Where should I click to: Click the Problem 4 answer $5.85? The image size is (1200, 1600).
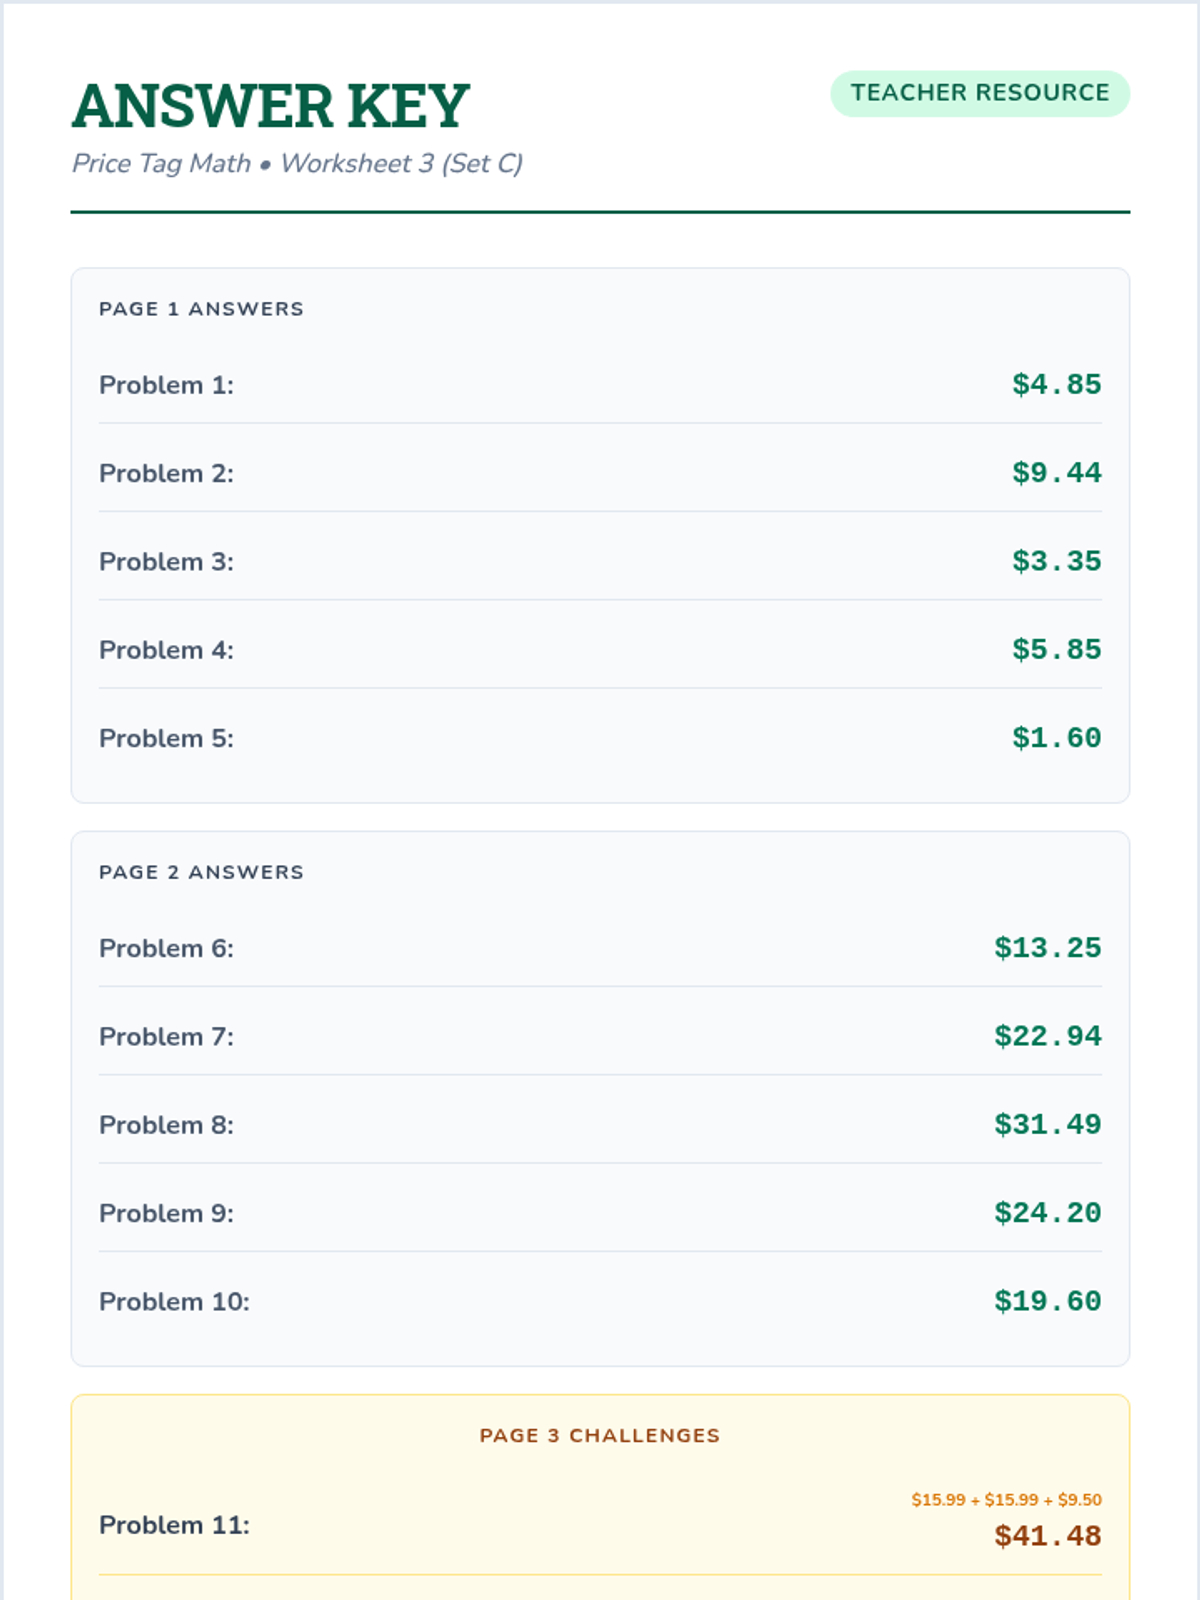click(x=1056, y=650)
